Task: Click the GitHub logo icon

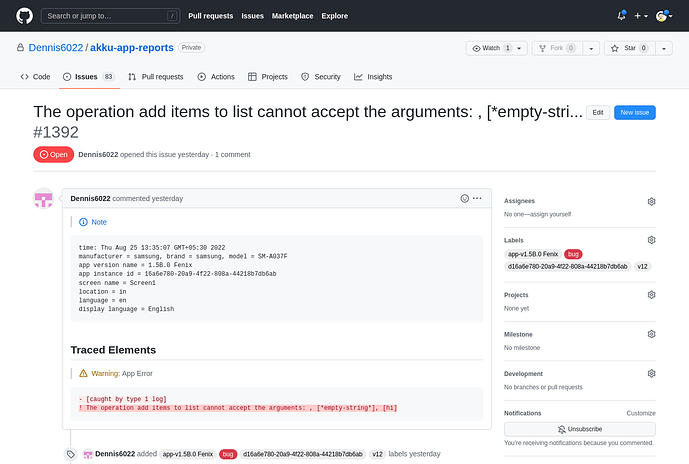Action: (24, 16)
